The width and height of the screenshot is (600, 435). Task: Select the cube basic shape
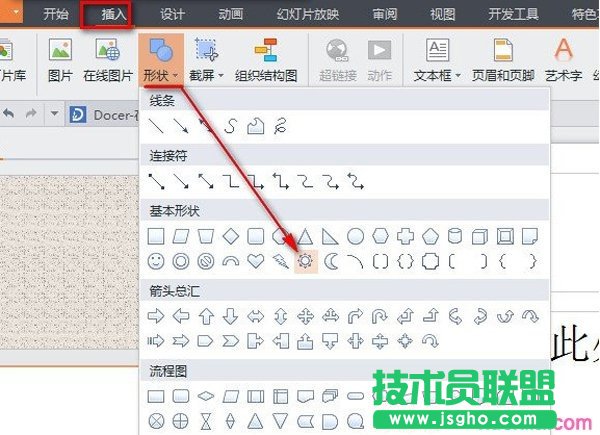click(480, 236)
